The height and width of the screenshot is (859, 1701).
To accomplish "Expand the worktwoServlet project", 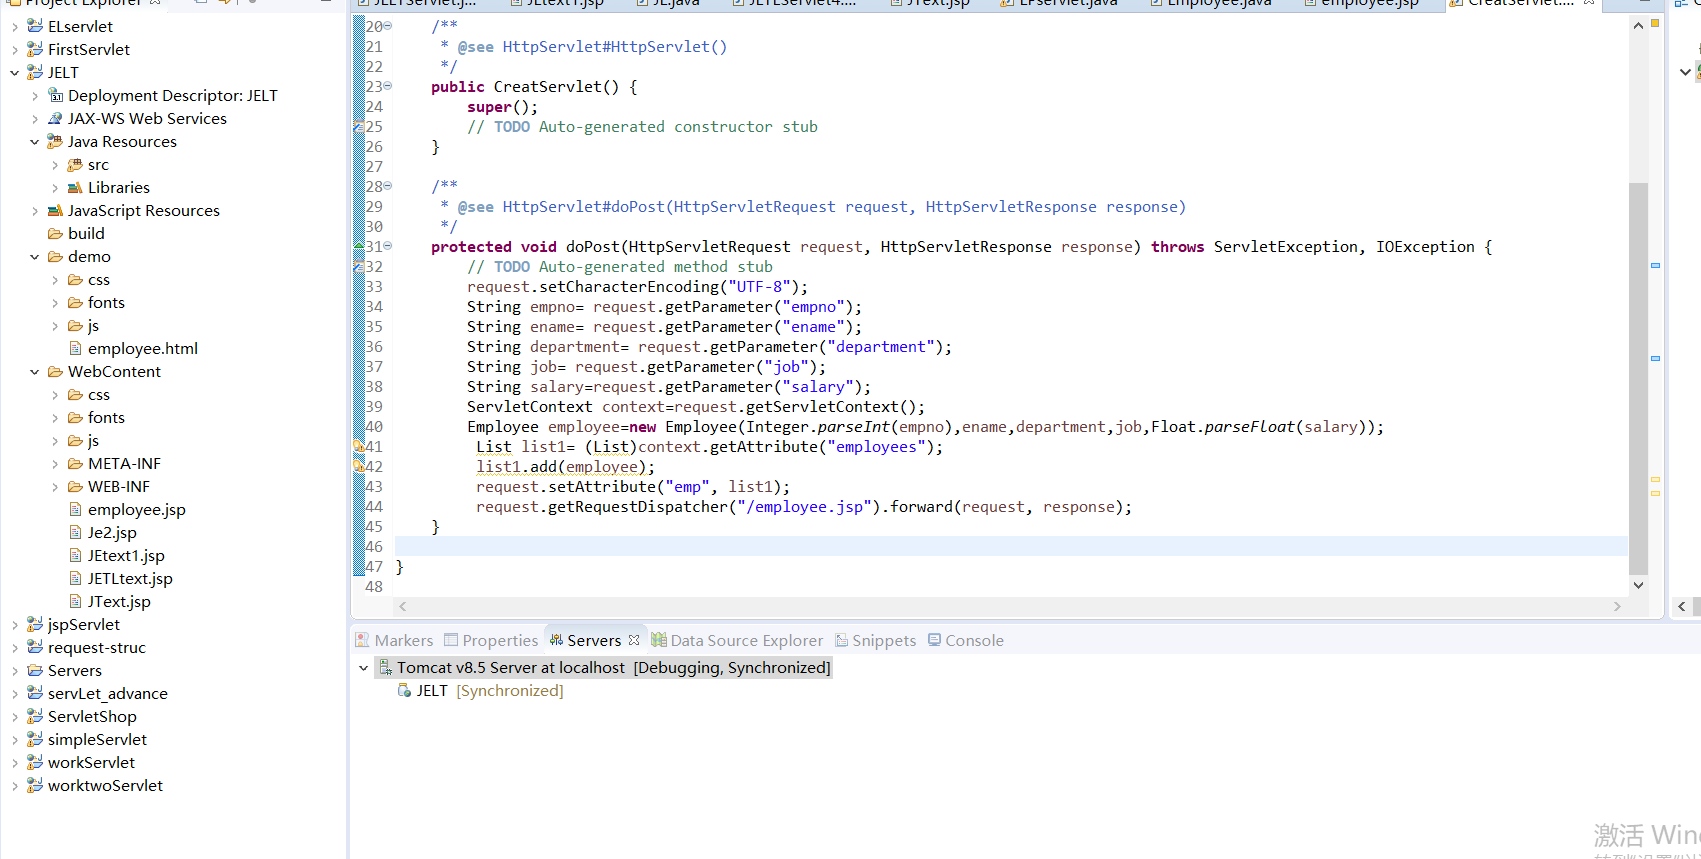I will (x=15, y=785).
